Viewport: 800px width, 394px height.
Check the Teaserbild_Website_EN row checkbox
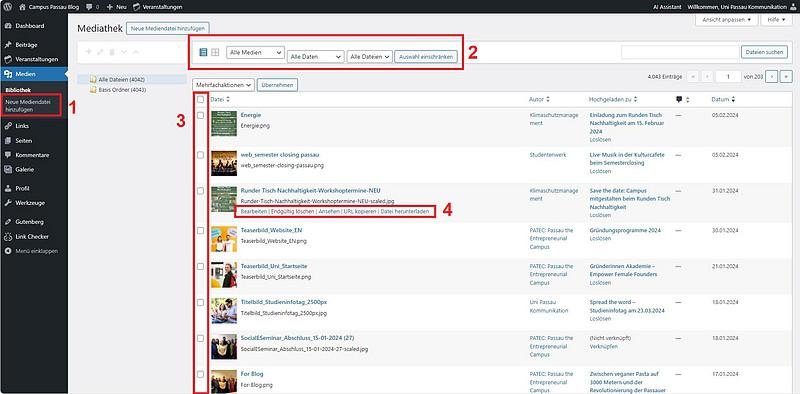201,231
